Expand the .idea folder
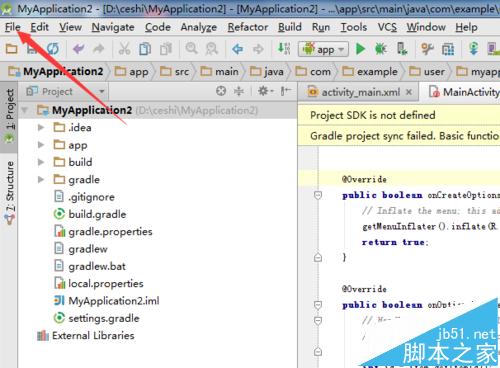 tap(41, 127)
